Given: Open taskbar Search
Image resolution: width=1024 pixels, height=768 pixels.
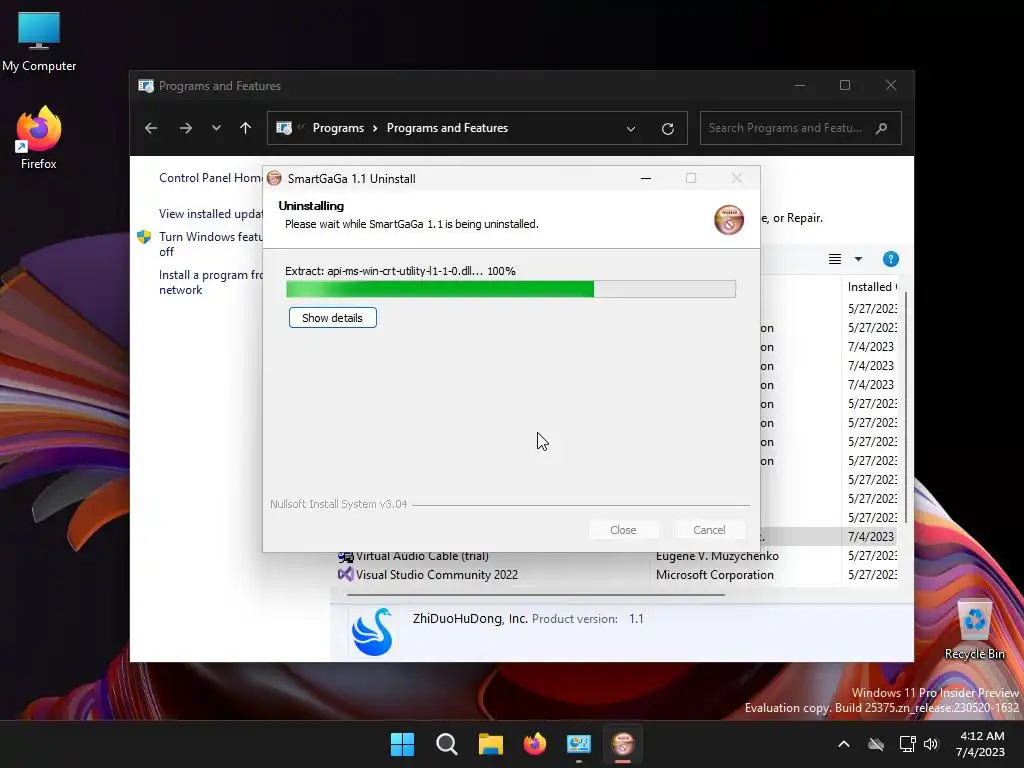Looking at the screenshot, I should [447, 744].
